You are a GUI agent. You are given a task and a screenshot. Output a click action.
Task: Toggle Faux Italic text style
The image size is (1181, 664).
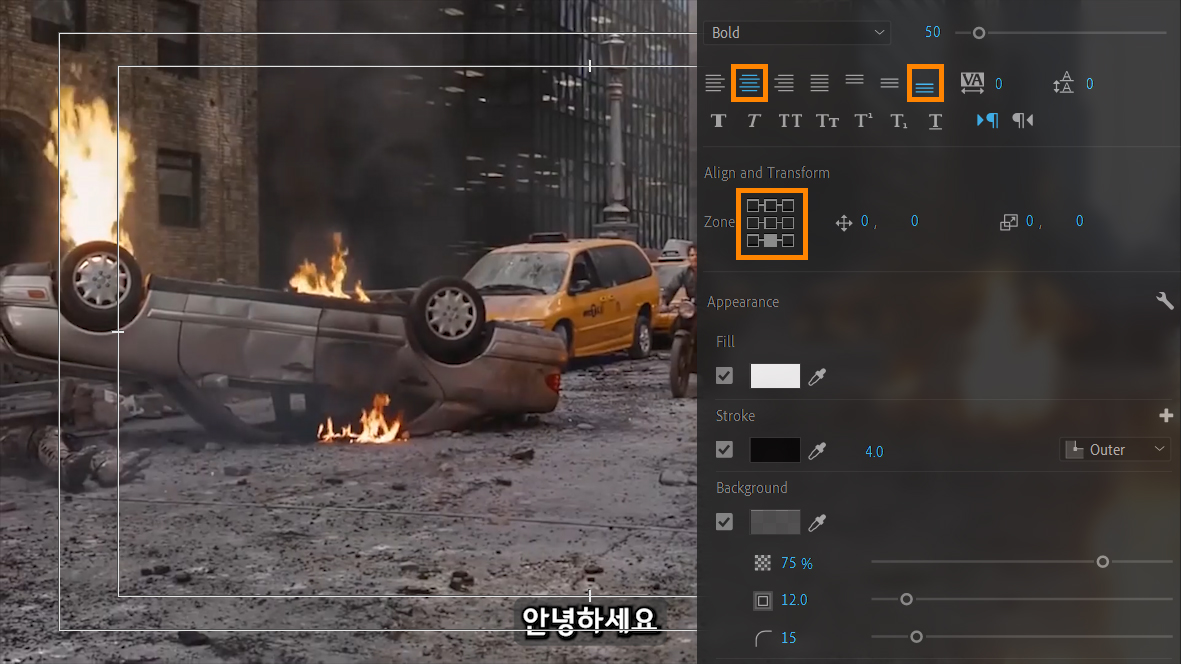click(x=754, y=120)
